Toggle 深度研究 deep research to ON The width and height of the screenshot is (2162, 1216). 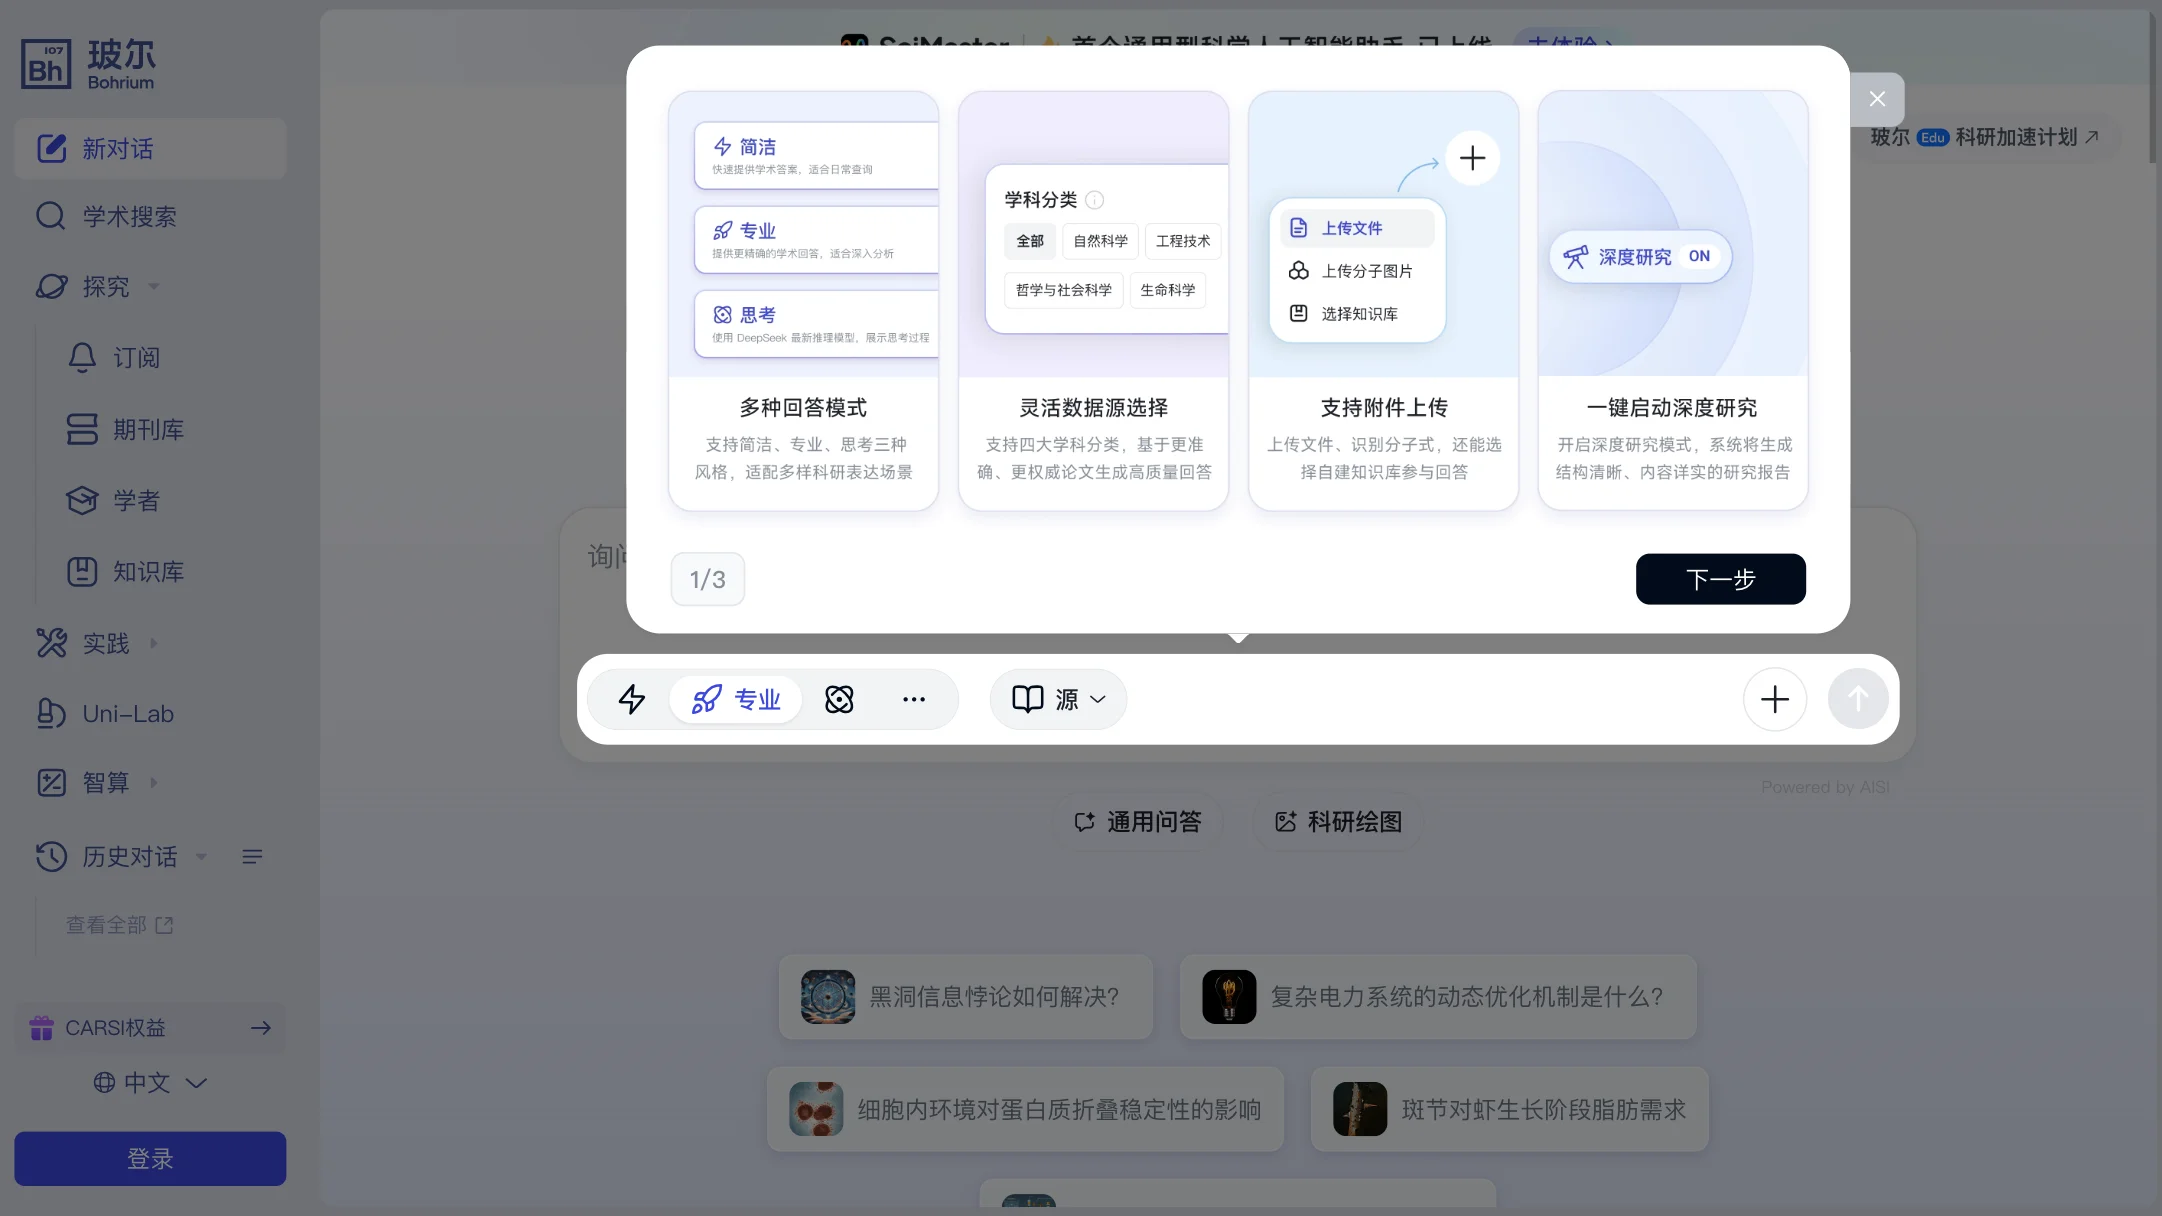pyautogui.click(x=1637, y=257)
